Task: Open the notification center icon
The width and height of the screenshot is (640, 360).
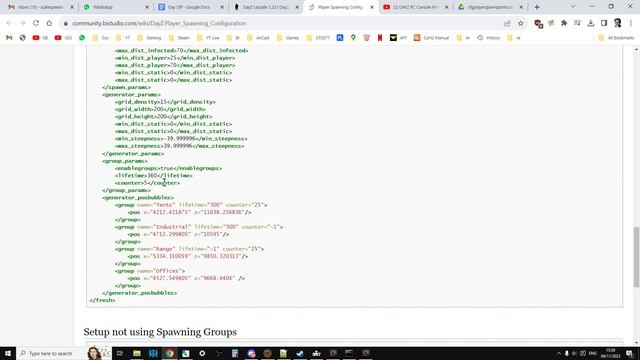Action: click(x=630, y=353)
